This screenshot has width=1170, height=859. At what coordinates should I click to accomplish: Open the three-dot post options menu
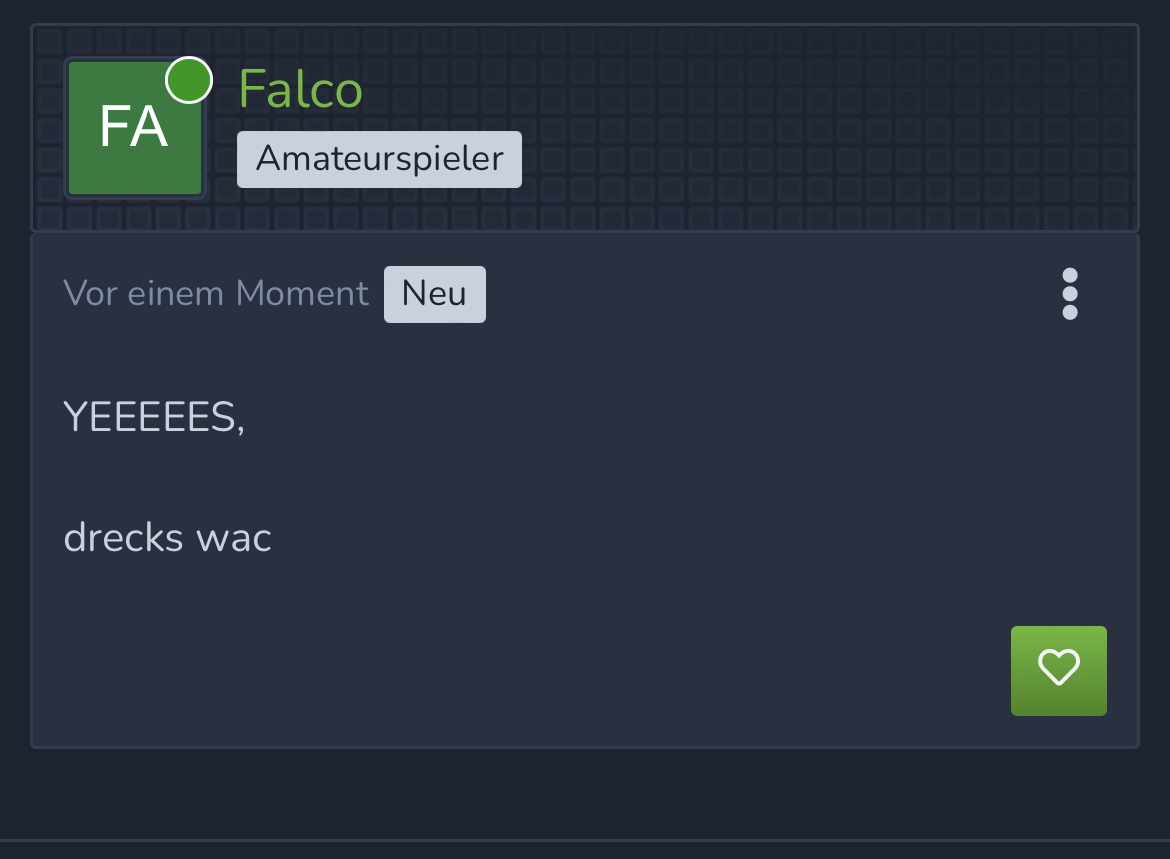(x=1069, y=293)
